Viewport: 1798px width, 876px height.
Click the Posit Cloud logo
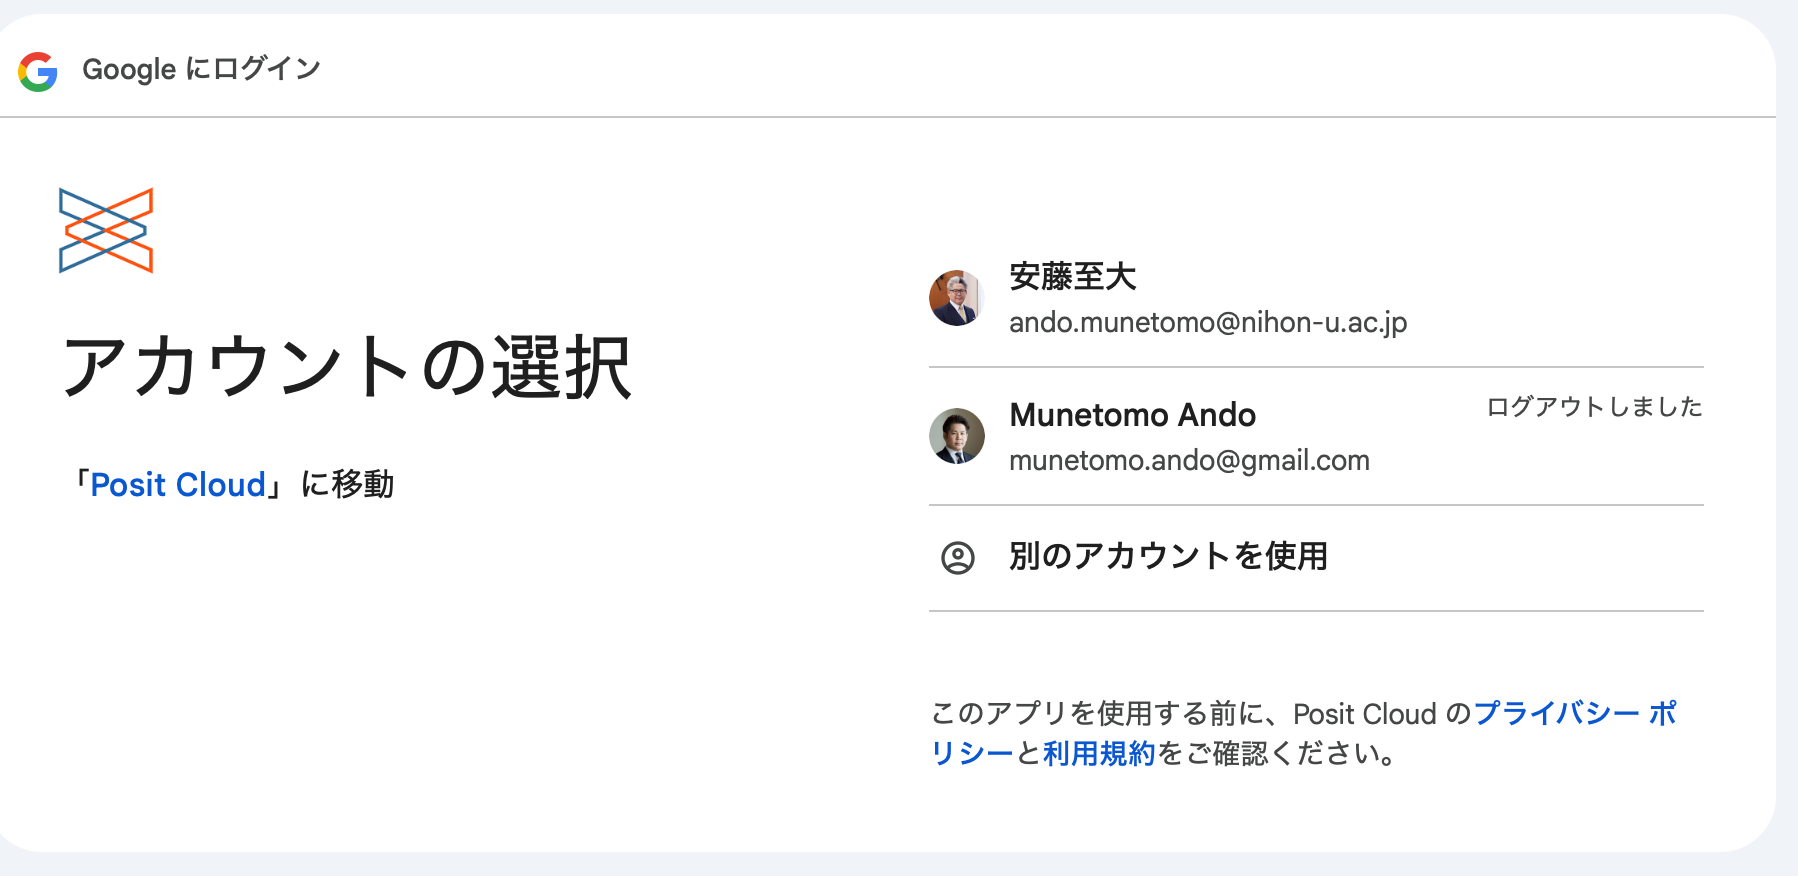pos(106,230)
